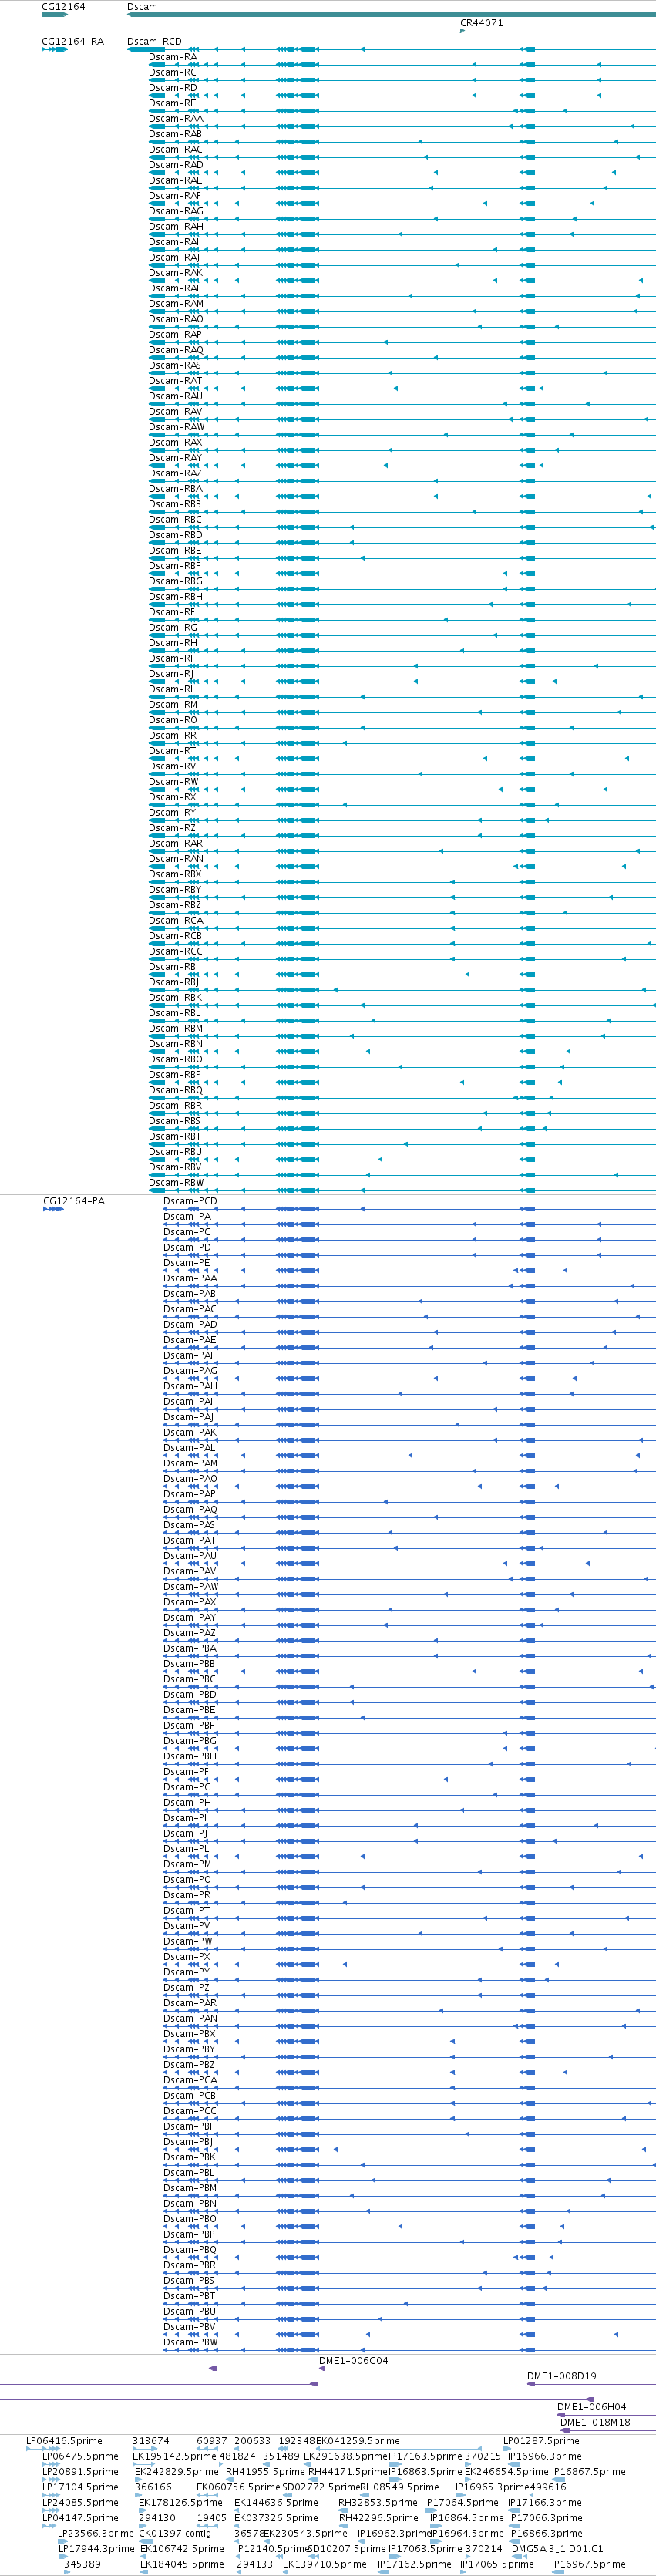Select the Dscam-PAF protein label

189,1355
